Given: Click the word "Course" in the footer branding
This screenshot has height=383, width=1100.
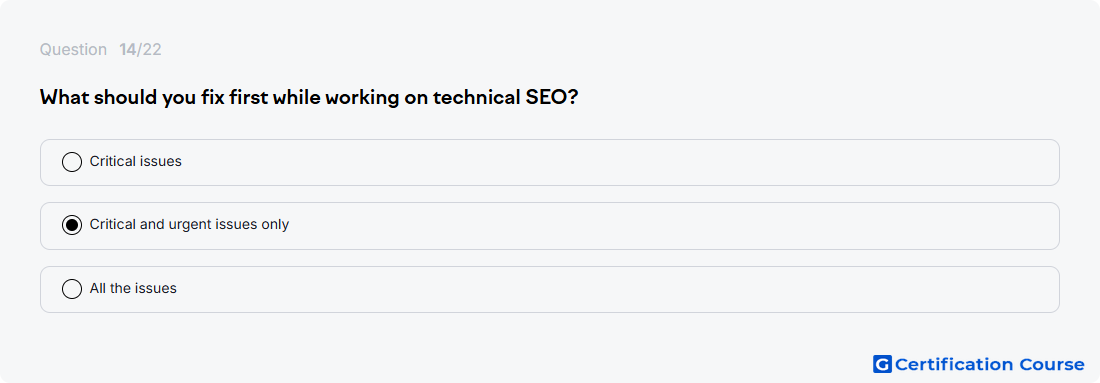Looking at the screenshot, I should pos(1052,364).
